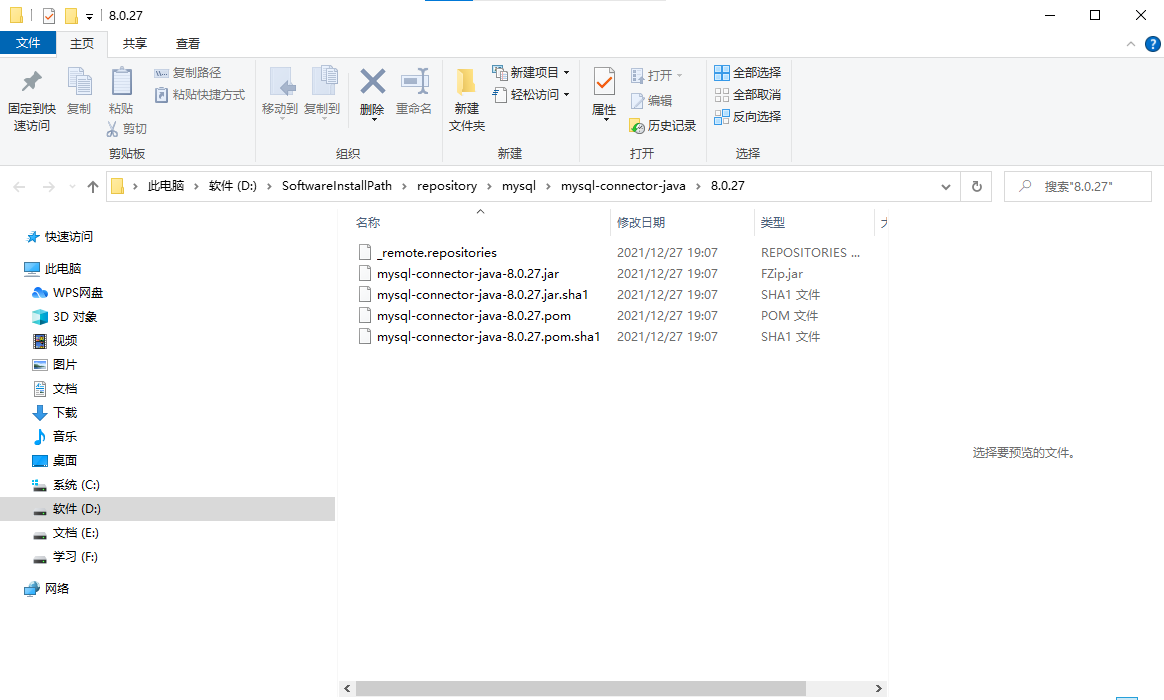Click the Properties checkmark icon

[604, 82]
